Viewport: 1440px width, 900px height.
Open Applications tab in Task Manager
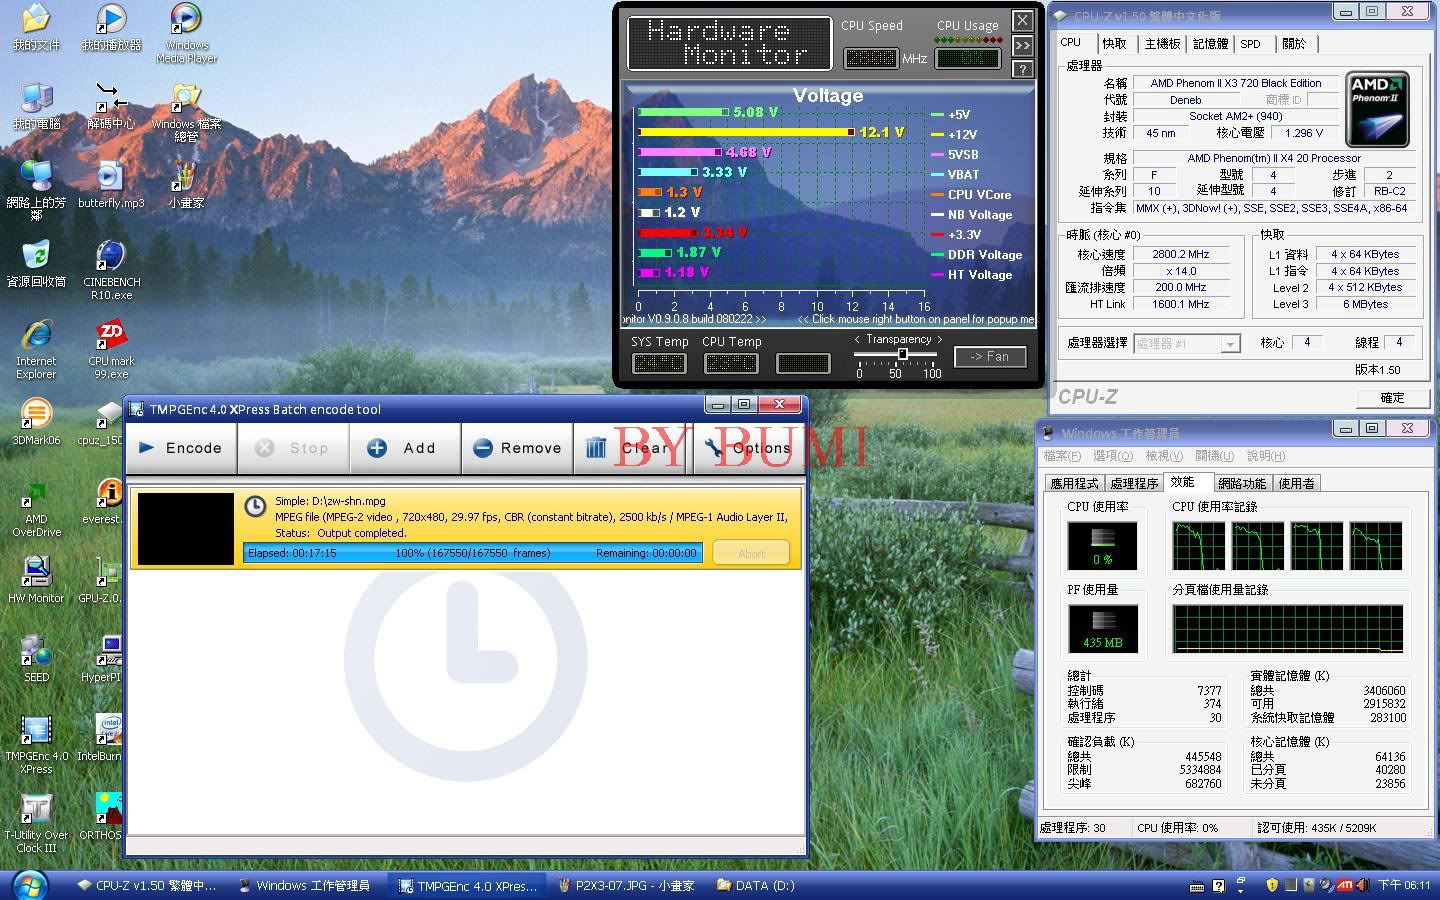[x=1074, y=483]
